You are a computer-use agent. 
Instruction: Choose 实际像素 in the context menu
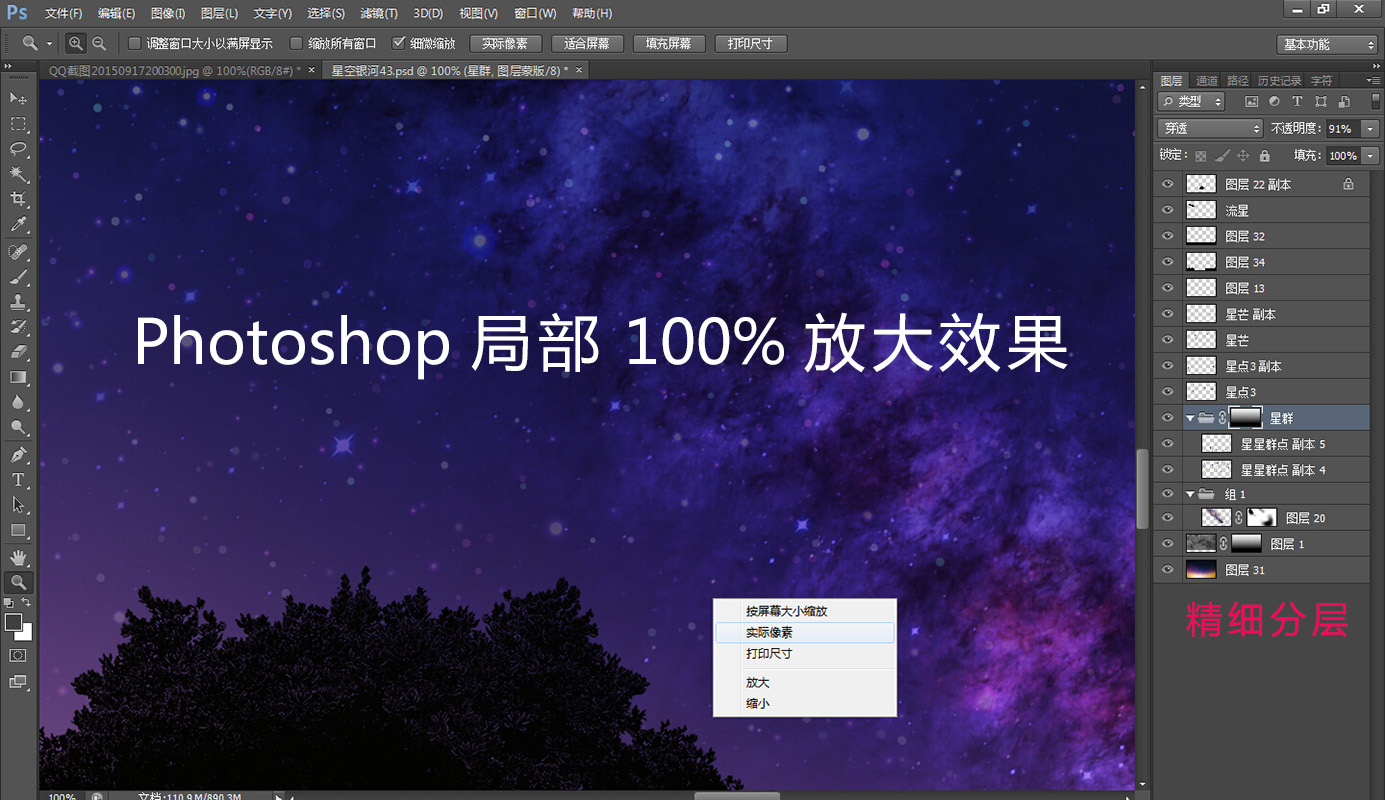pyautogui.click(x=805, y=632)
